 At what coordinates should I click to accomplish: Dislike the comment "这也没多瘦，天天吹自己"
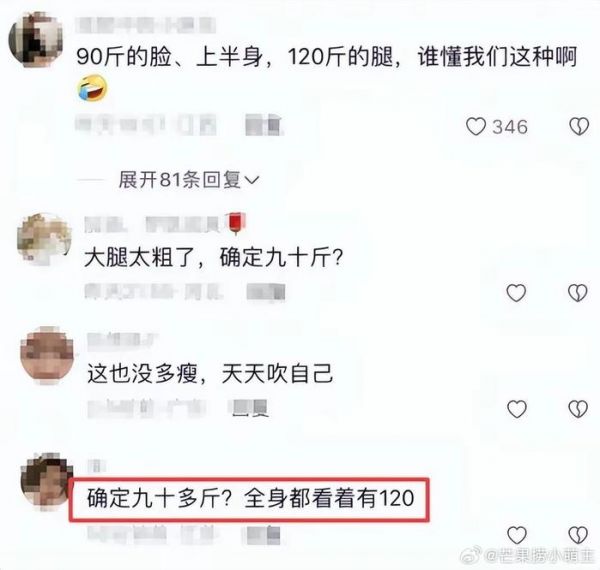click(578, 409)
